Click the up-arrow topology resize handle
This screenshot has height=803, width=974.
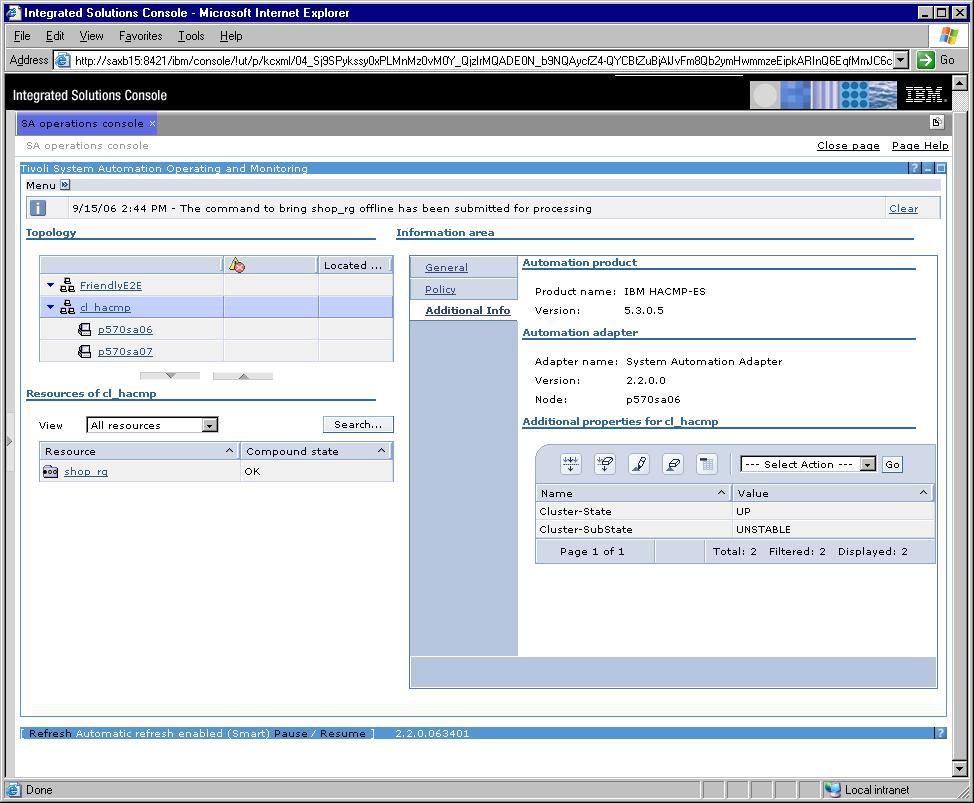pos(243,376)
